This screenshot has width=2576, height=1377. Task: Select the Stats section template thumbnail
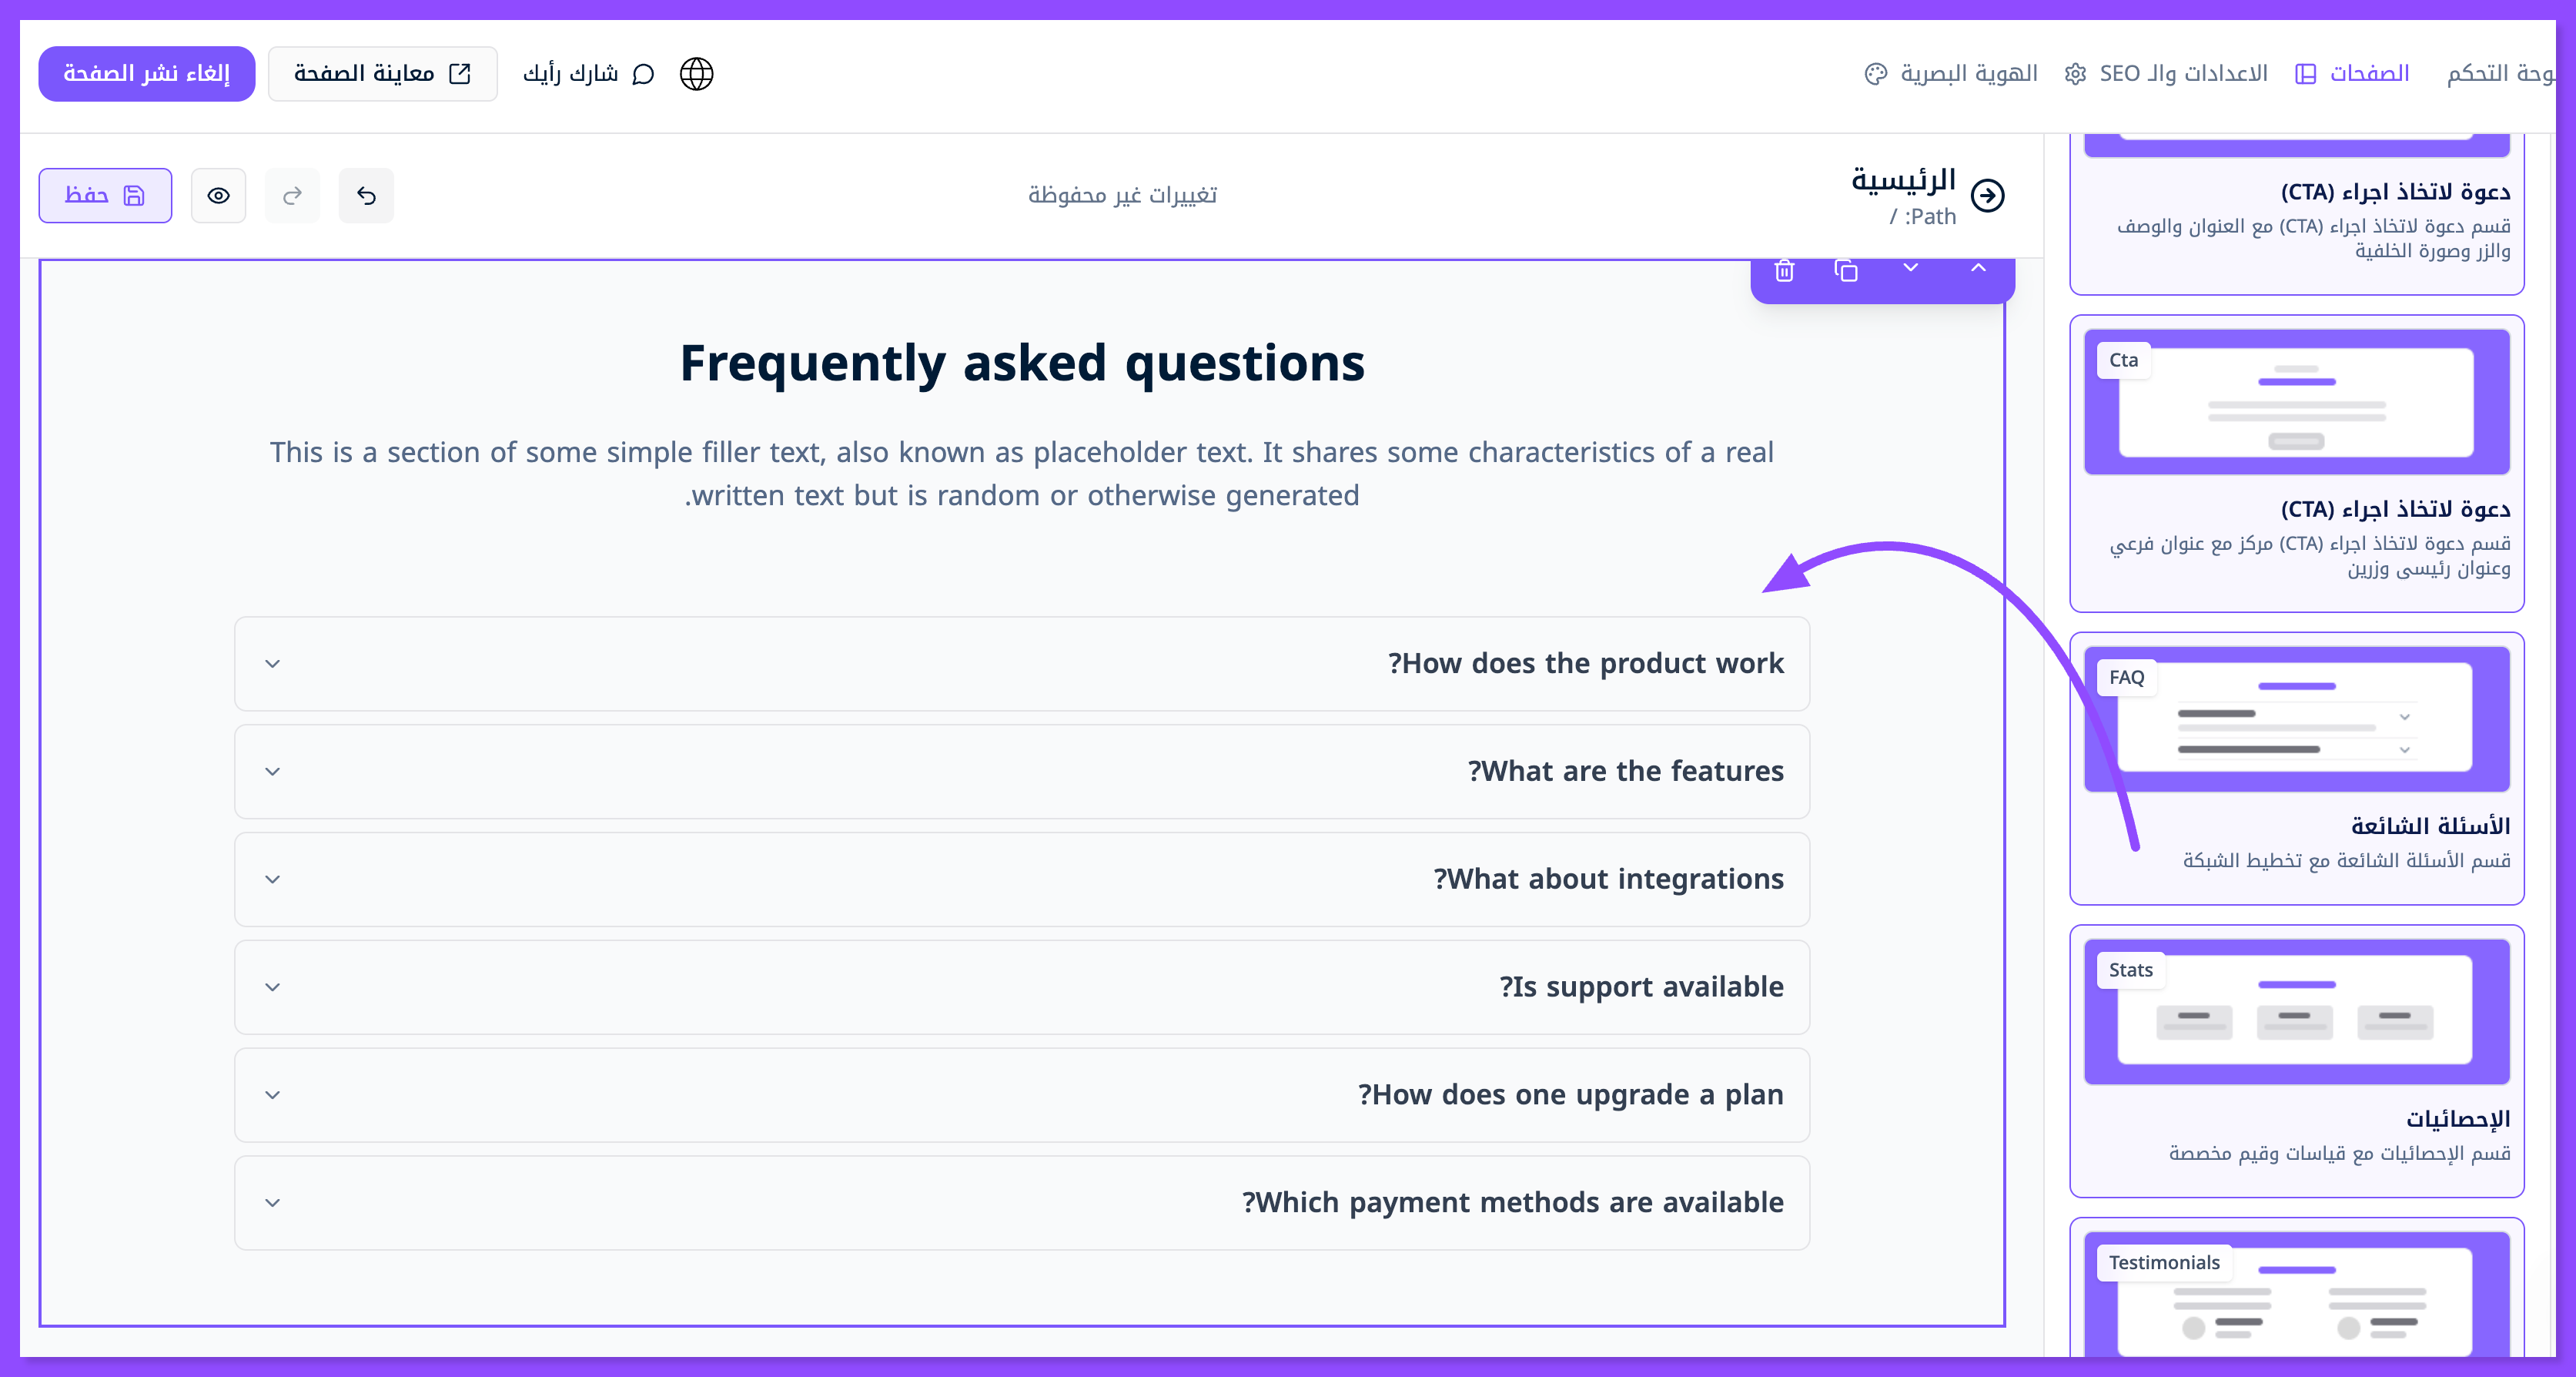click(x=2296, y=1011)
